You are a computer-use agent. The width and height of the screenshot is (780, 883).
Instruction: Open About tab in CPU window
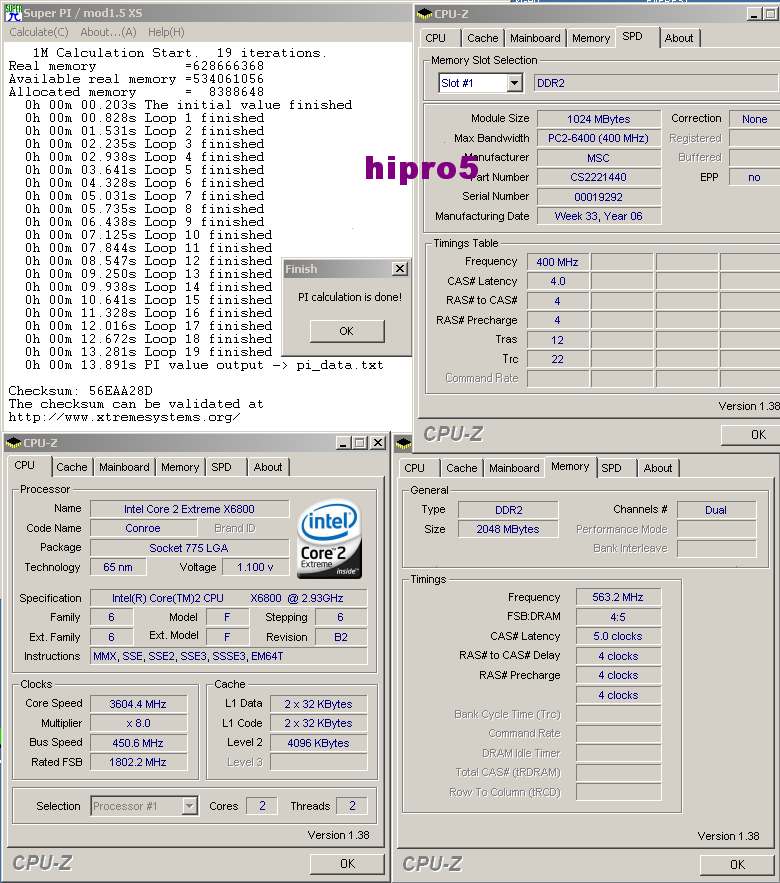(268, 467)
